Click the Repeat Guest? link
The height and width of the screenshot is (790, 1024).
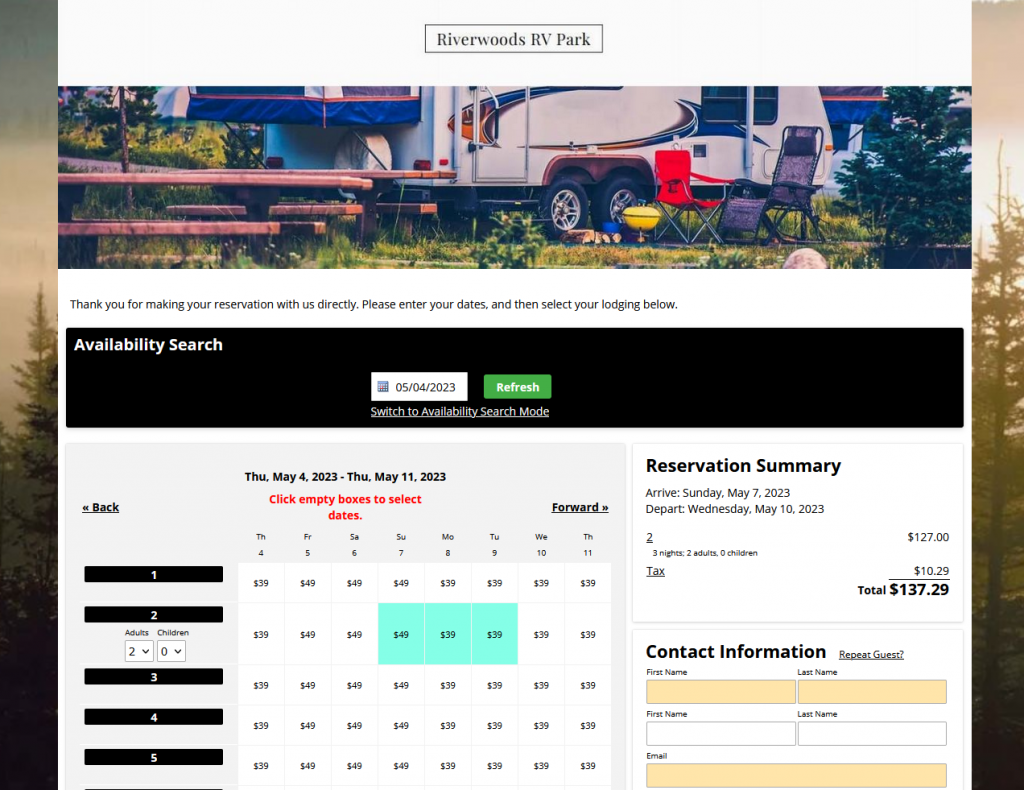click(871, 654)
